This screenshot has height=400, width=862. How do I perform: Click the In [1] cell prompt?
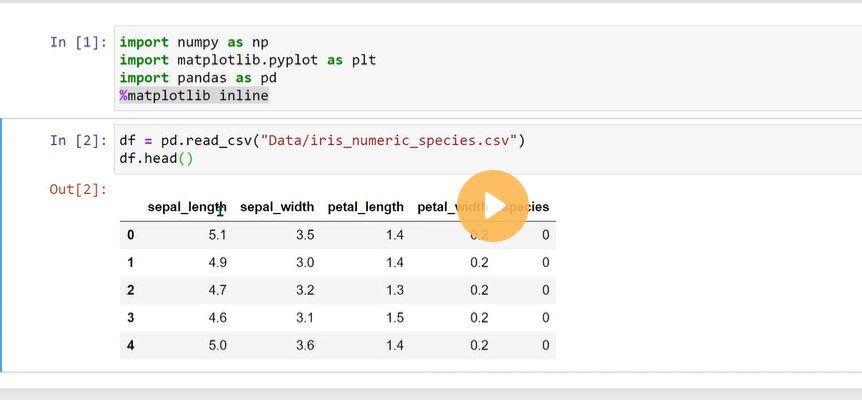79,42
